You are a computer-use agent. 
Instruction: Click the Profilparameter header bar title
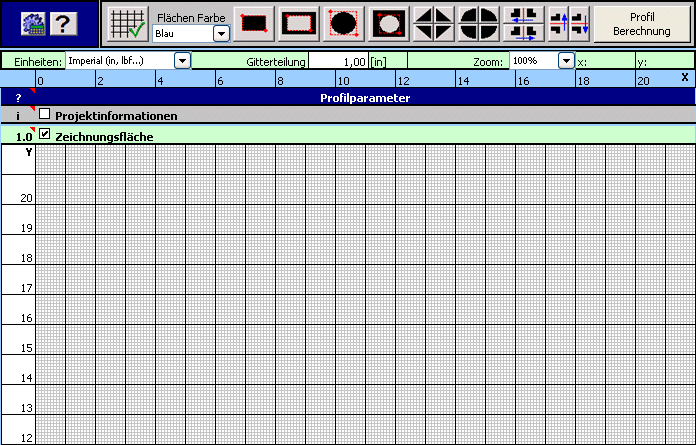point(365,98)
